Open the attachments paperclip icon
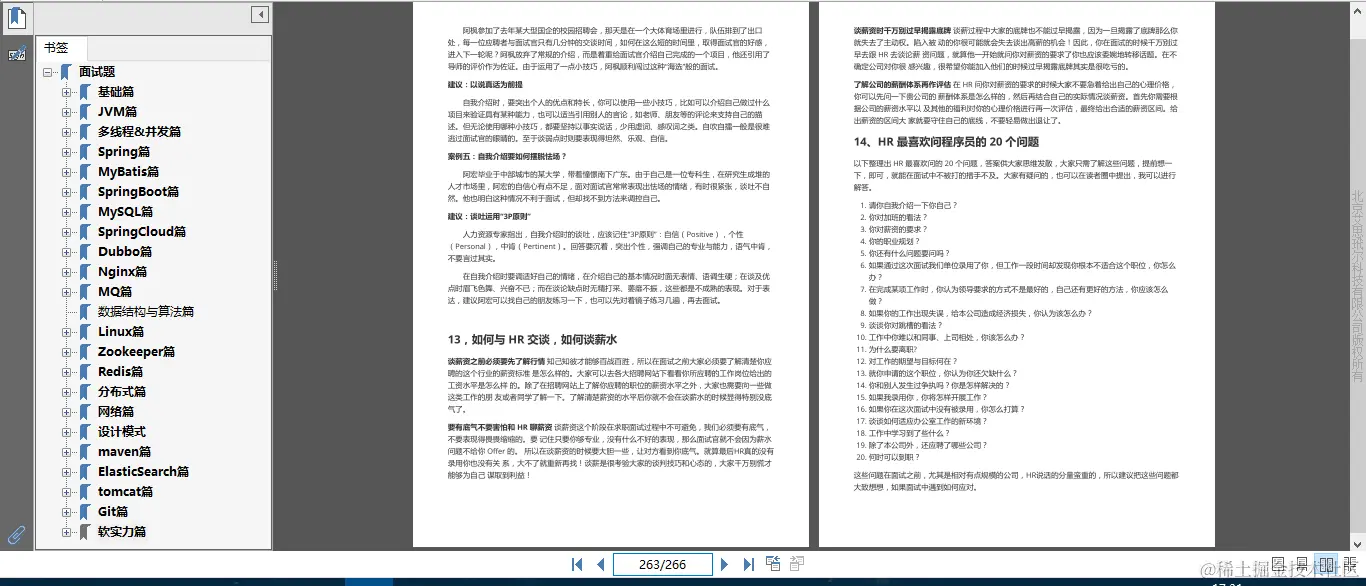This screenshot has height=586, width=1366. pyautogui.click(x=17, y=535)
